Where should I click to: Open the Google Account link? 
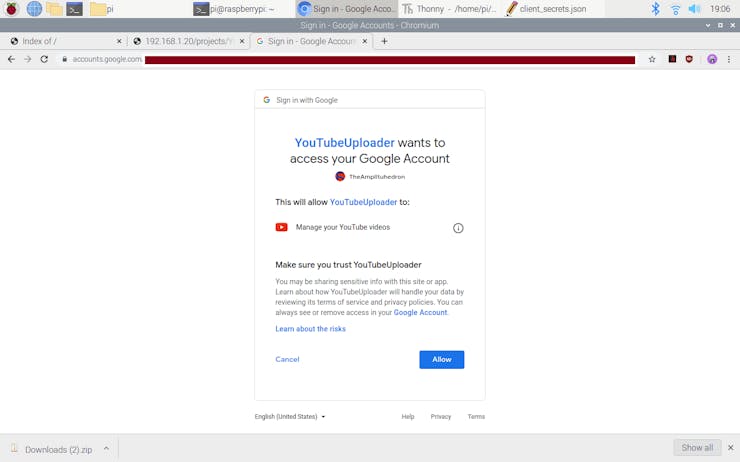(420, 312)
